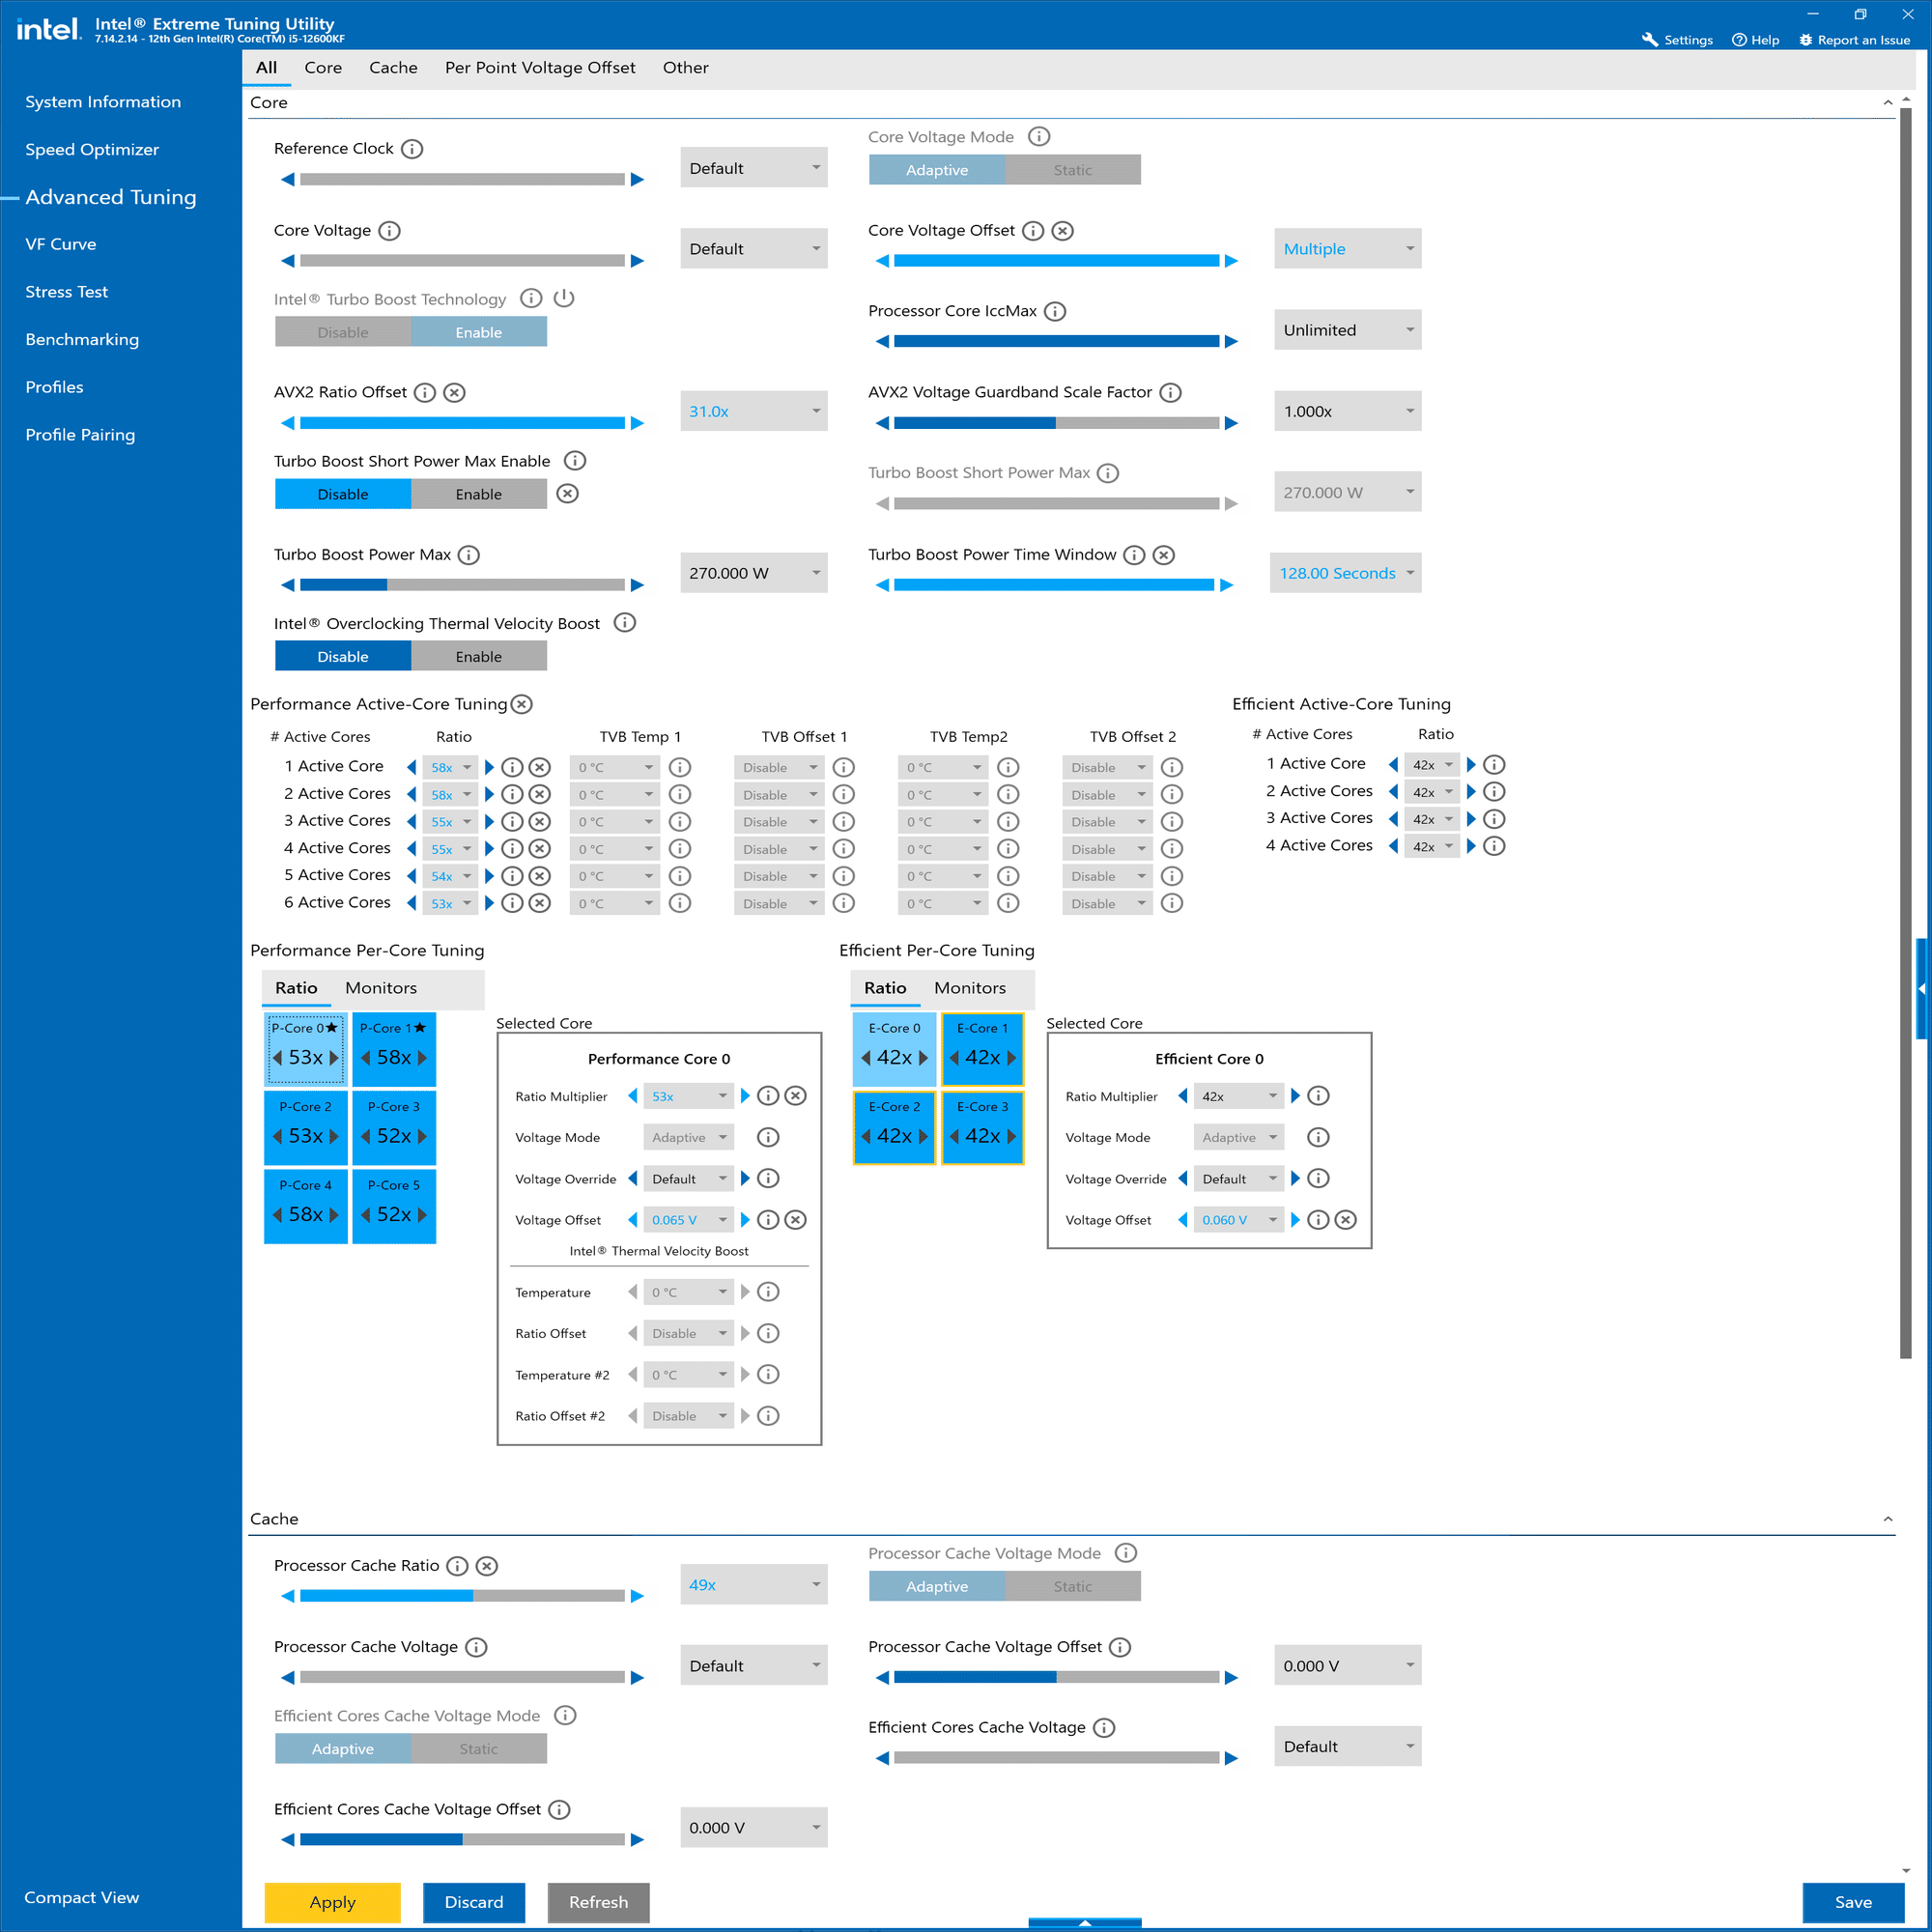1932x1932 pixels.
Task: Open Performance Per-Core Monitors tab
Action: click(381, 988)
